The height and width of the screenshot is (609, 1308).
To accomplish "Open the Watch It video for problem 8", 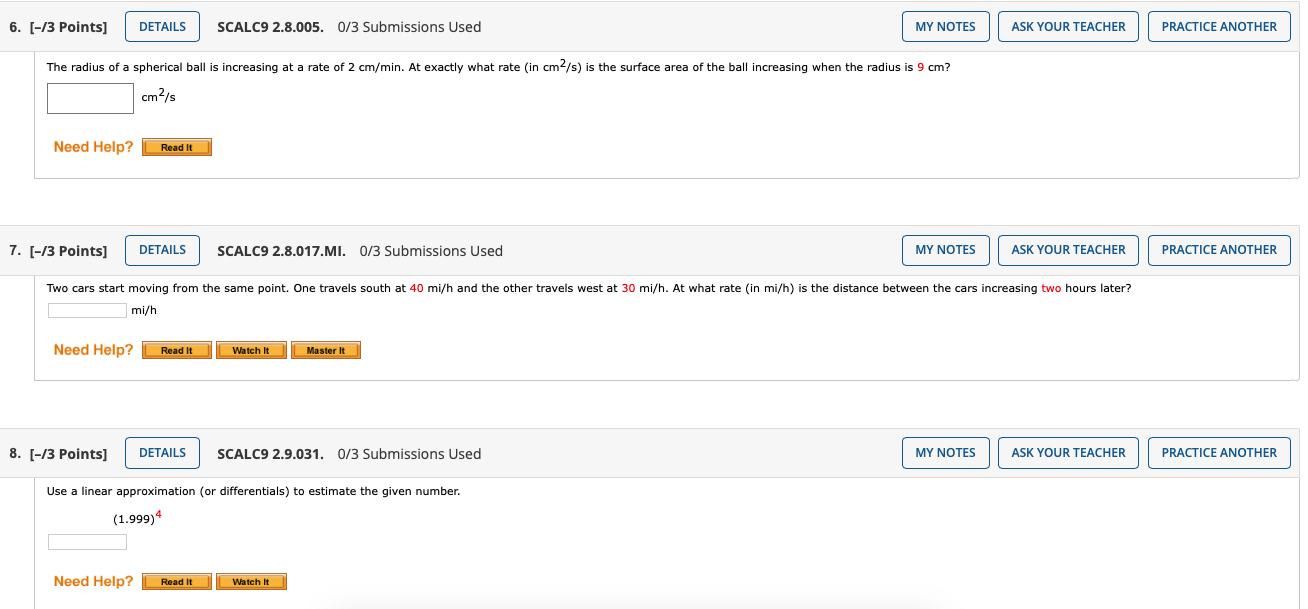I will 251,581.
